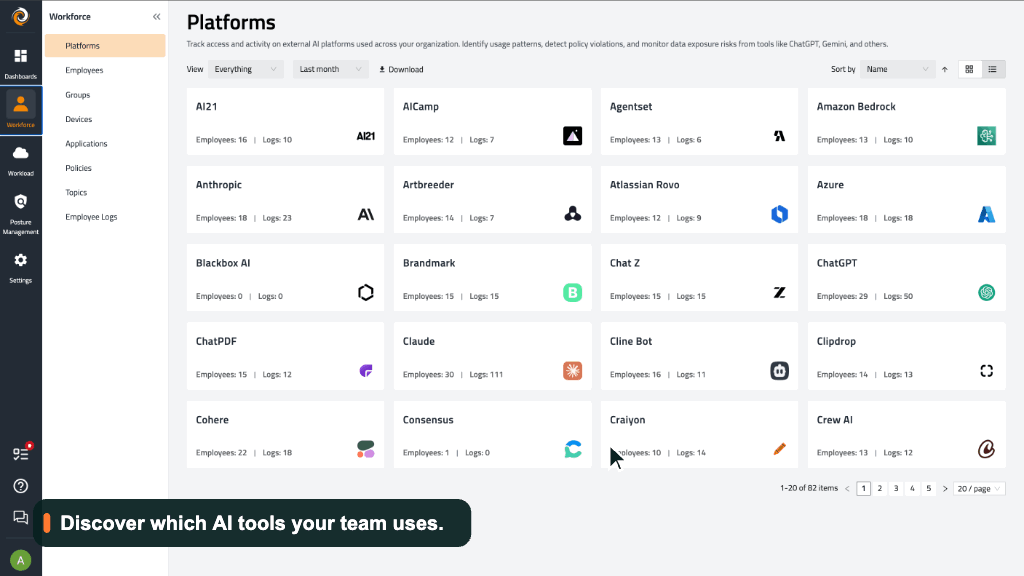Click the Amazon Bedrock logo icon

coord(987,136)
